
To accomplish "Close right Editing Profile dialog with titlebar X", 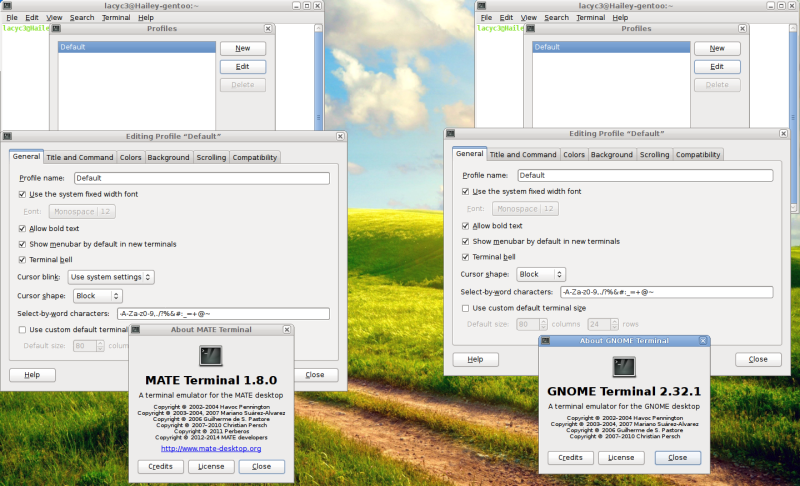I will coord(784,133).
